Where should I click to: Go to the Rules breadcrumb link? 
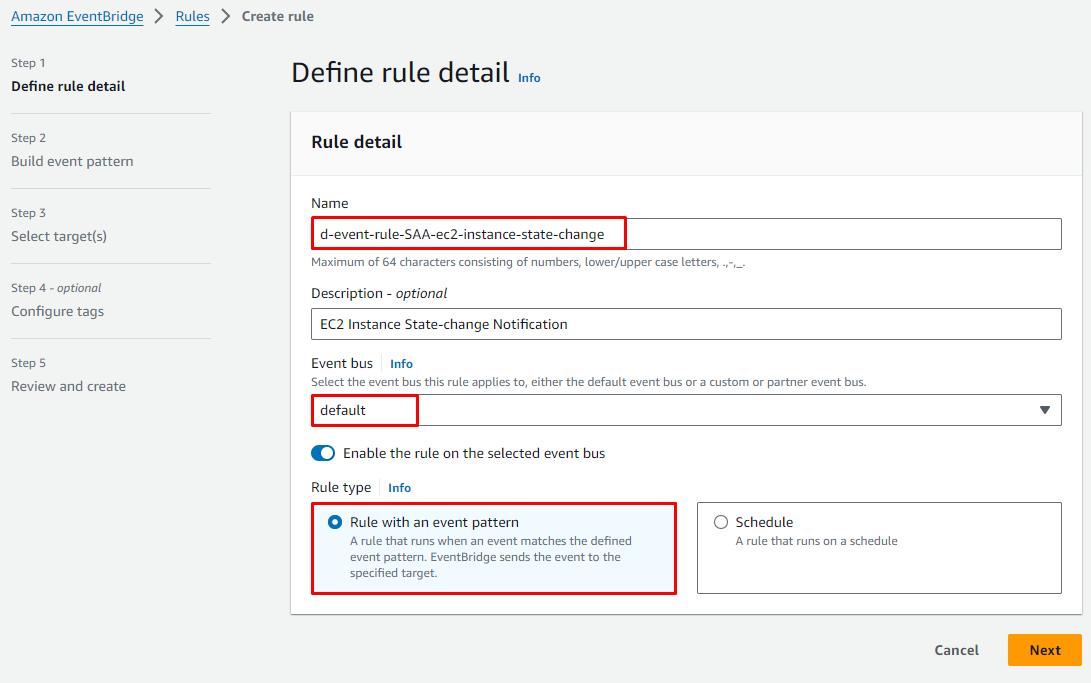(192, 16)
